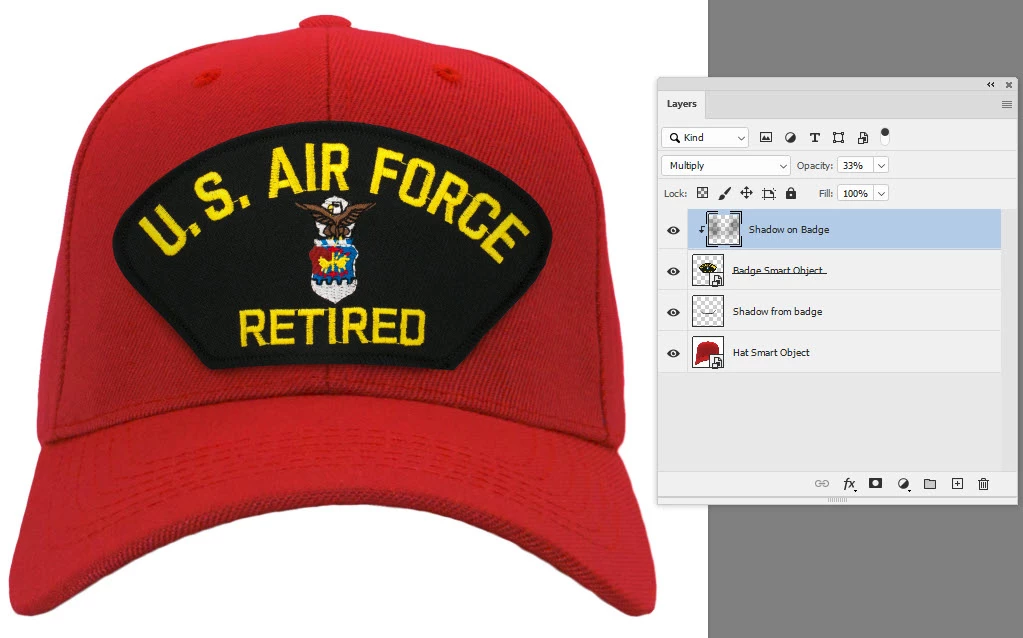Viewport: 1023px width, 638px height.
Task: Create a new layer
Action: pyautogui.click(x=957, y=483)
